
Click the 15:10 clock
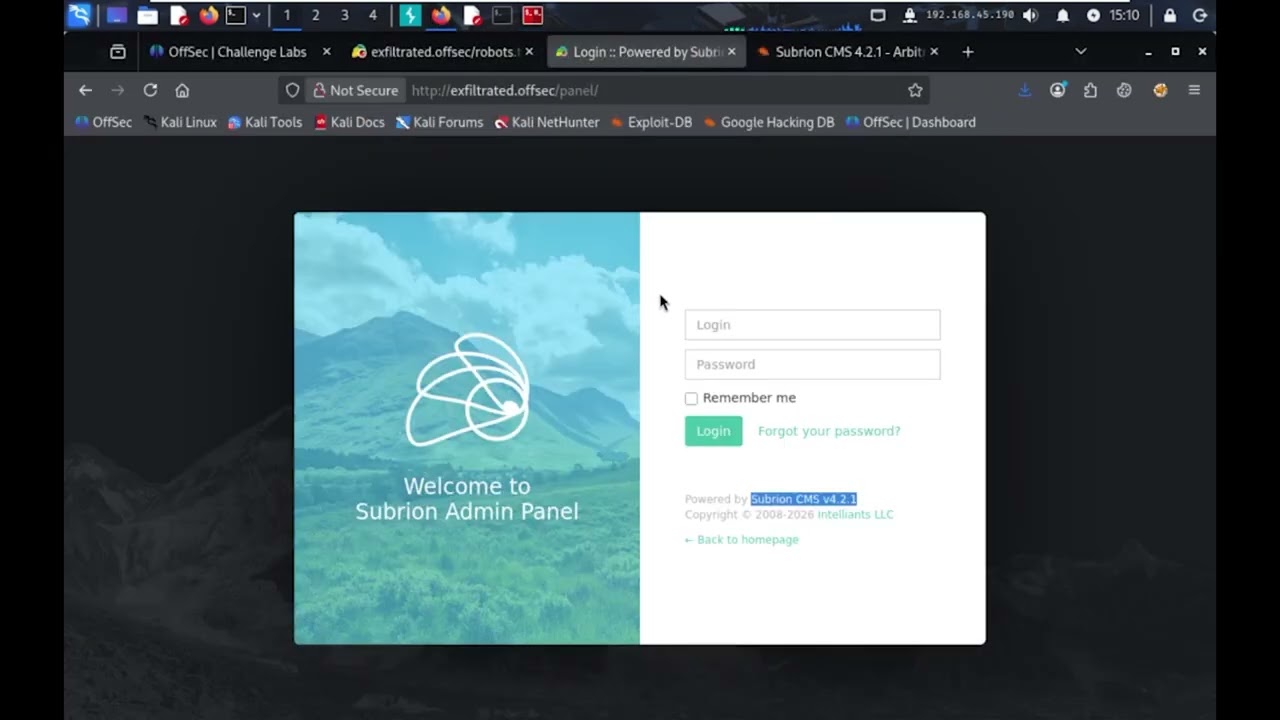point(1124,15)
